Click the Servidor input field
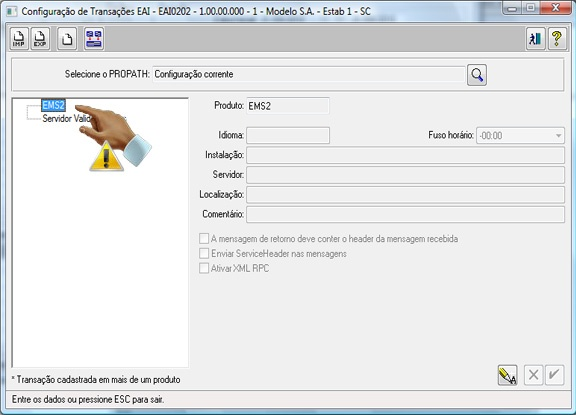Screen dimensions: 576x415 [x=405, y=175]
